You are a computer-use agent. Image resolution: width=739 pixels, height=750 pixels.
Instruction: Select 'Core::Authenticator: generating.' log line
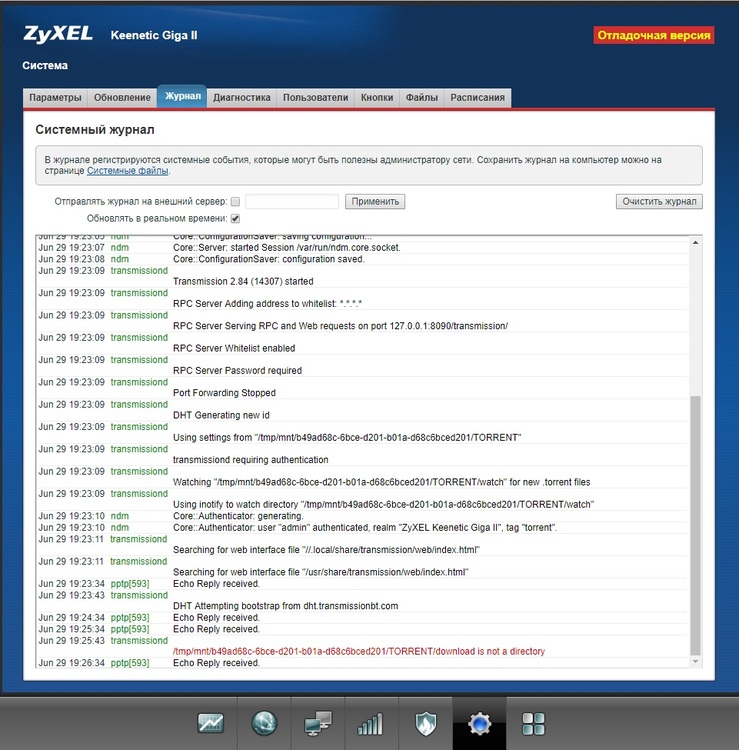pos(238,516)
